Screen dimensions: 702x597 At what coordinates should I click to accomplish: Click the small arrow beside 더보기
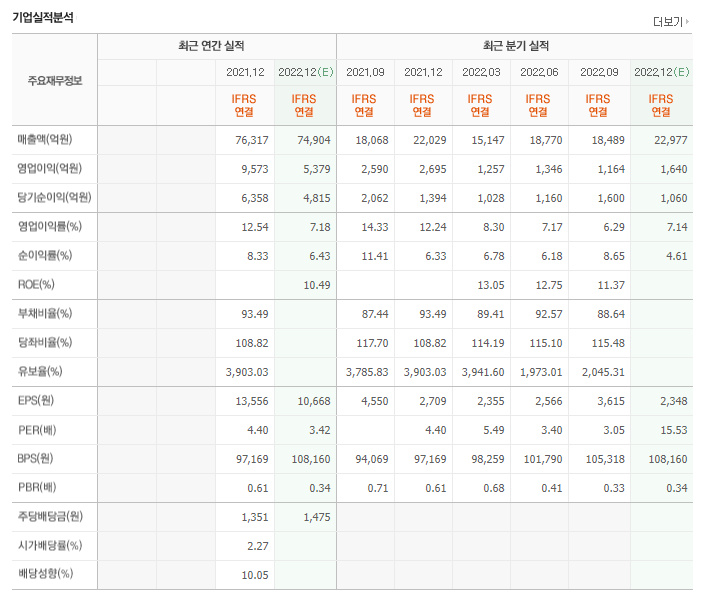(687, 21)
